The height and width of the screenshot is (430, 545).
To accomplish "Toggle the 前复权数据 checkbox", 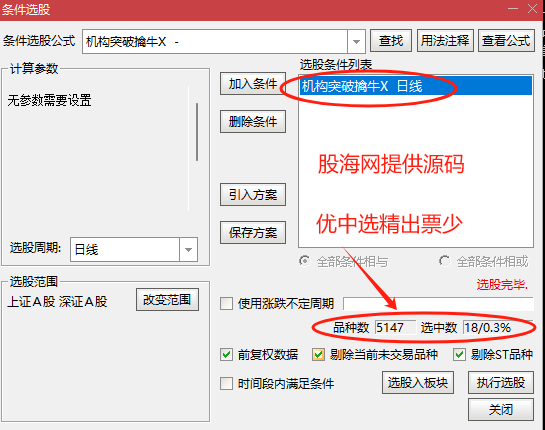I will click(227, 355).
